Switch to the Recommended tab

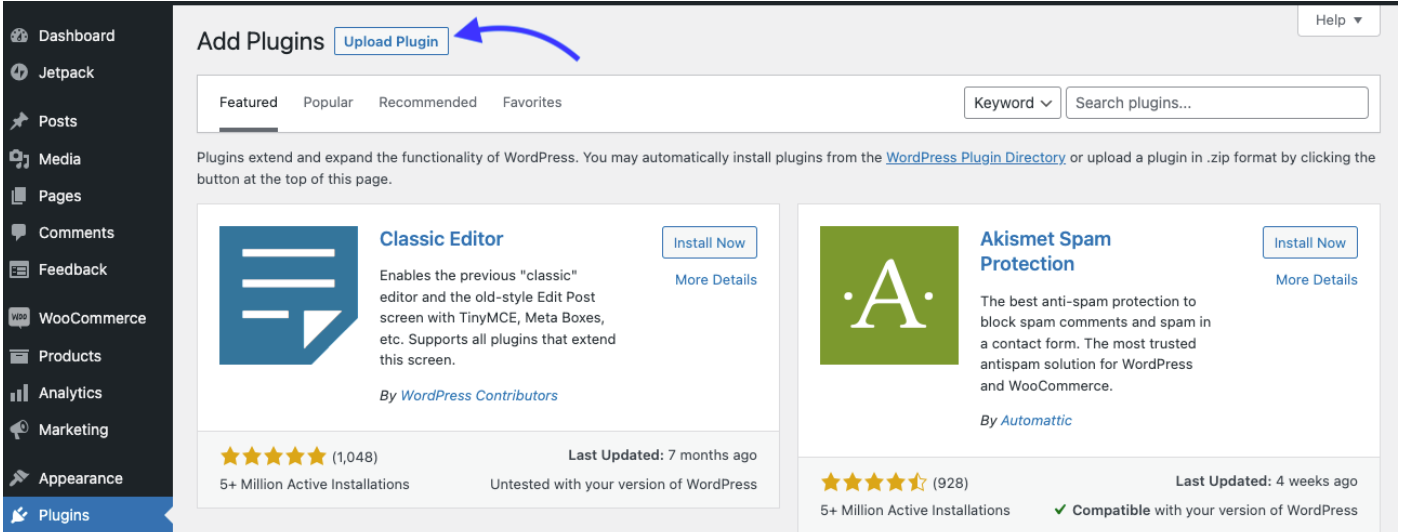(428, 102)
